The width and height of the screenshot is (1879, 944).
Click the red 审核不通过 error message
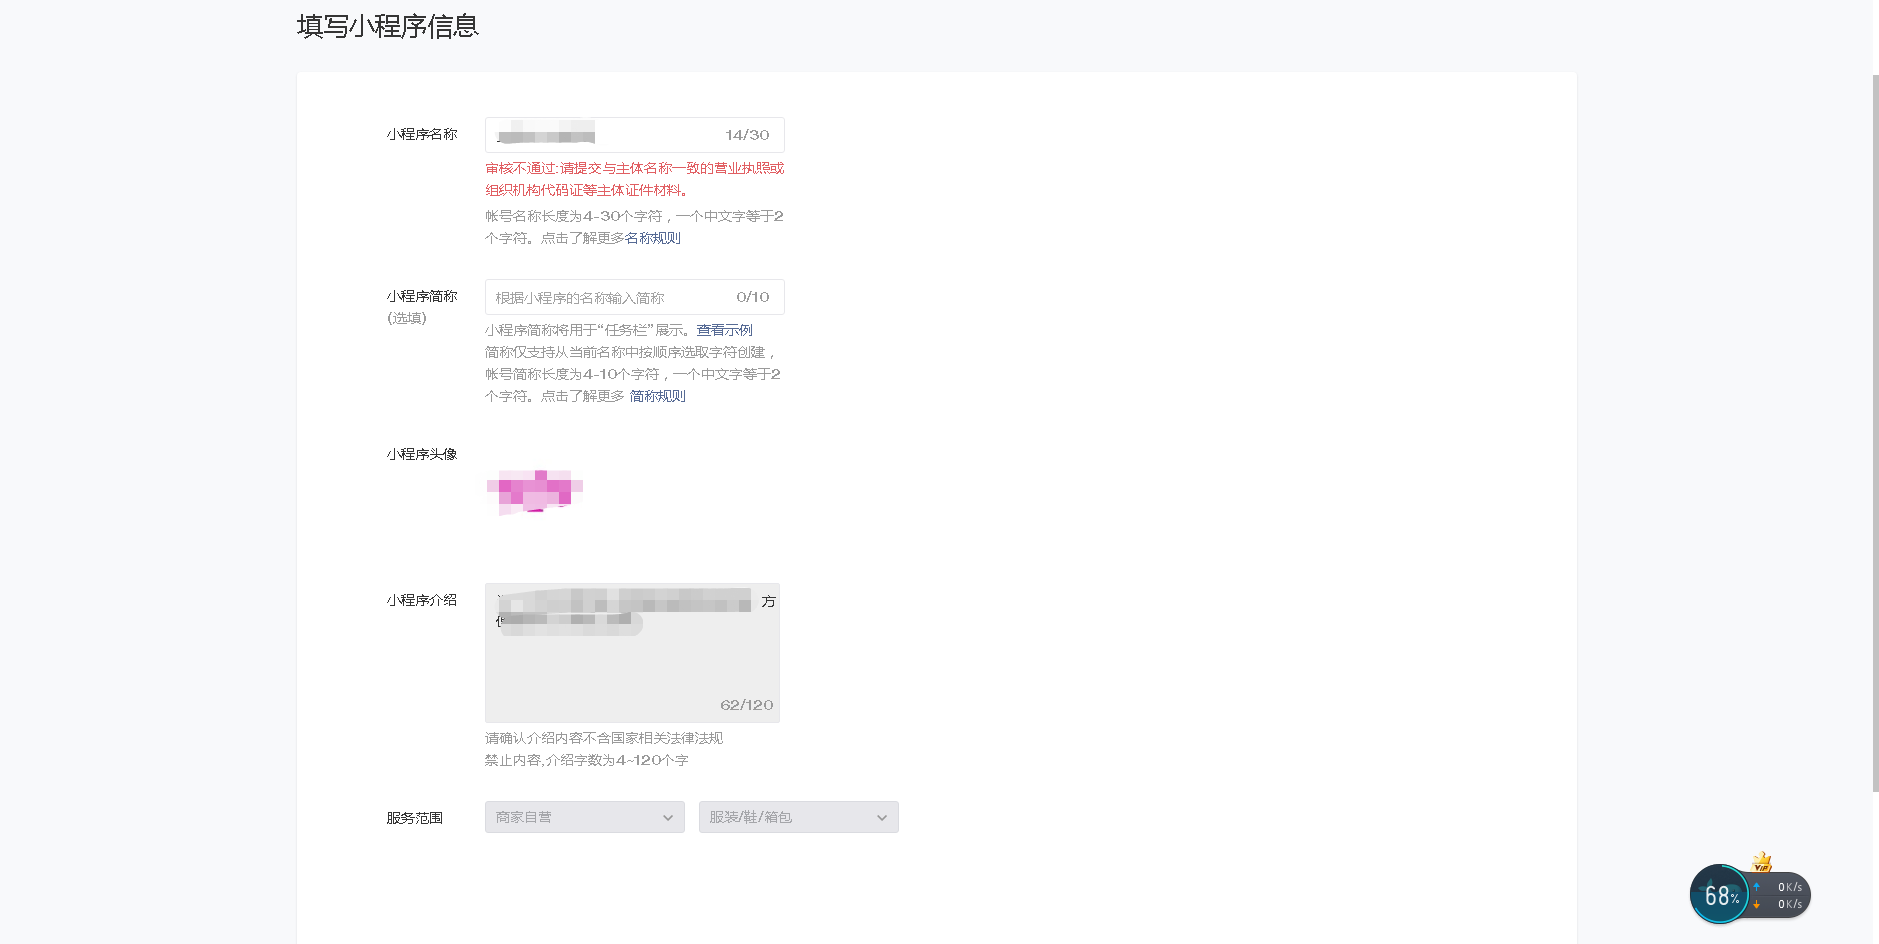[635, 179]
